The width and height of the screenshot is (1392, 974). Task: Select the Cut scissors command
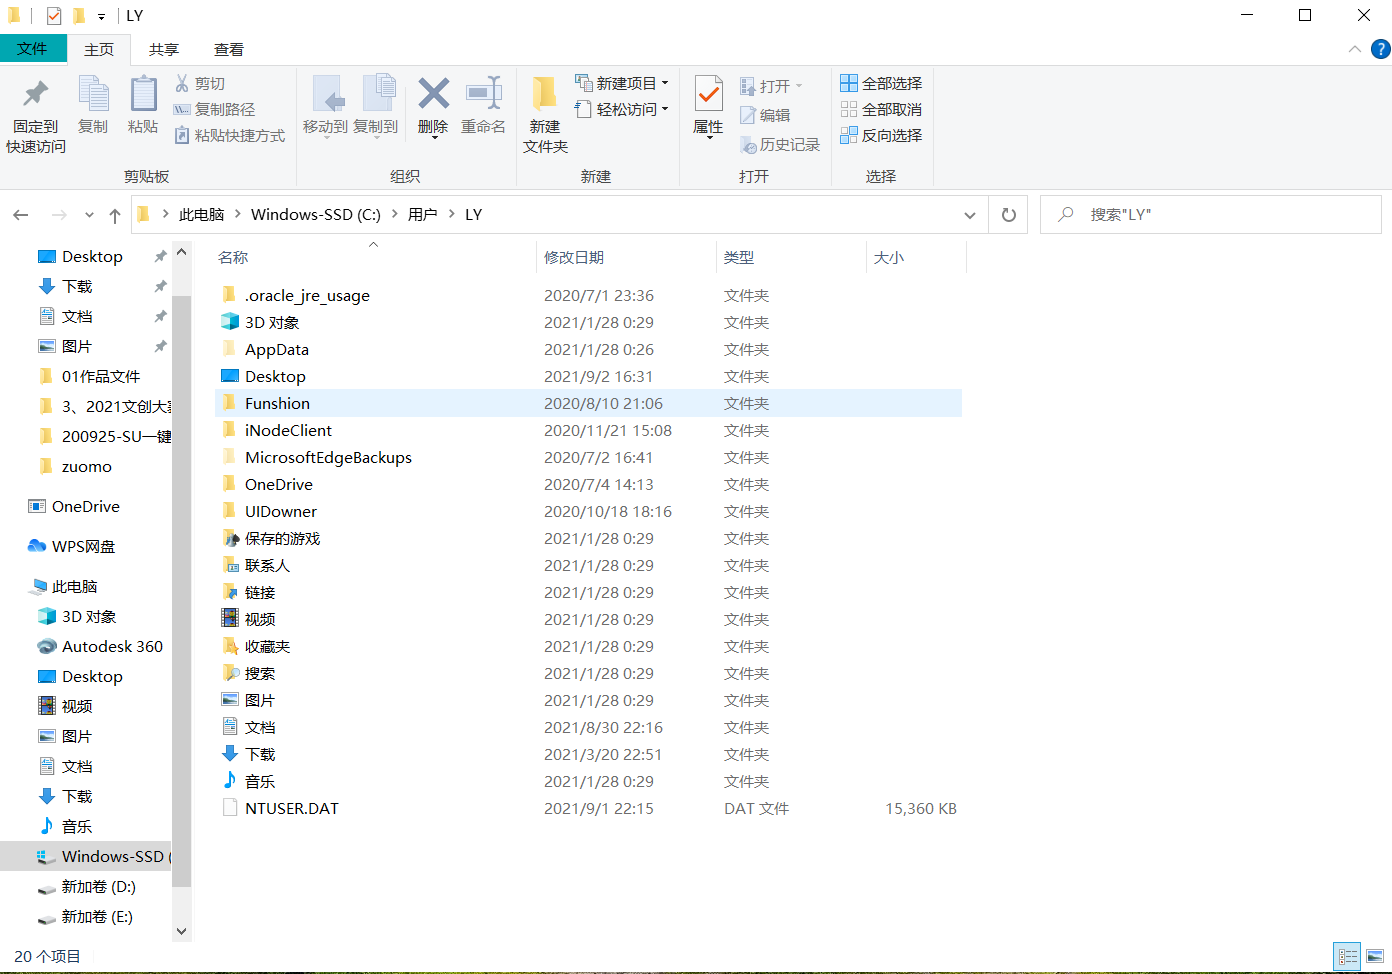(x=200, y=83)
